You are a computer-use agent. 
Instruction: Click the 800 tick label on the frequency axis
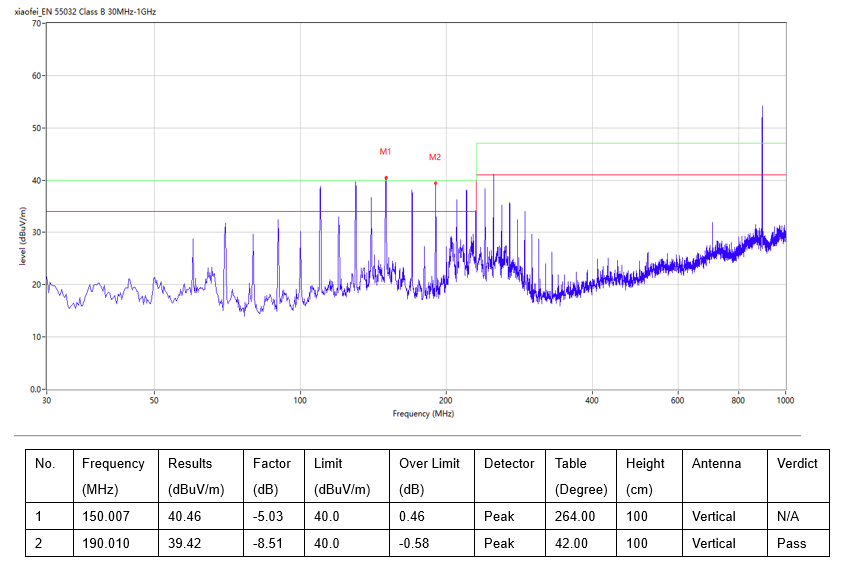pos(738,400)
